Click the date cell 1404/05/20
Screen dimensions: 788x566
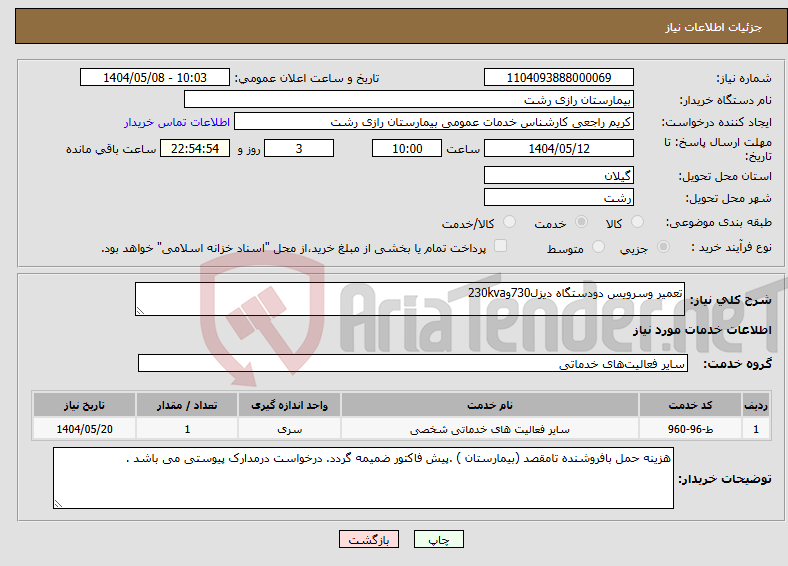(x=84, y=429)
